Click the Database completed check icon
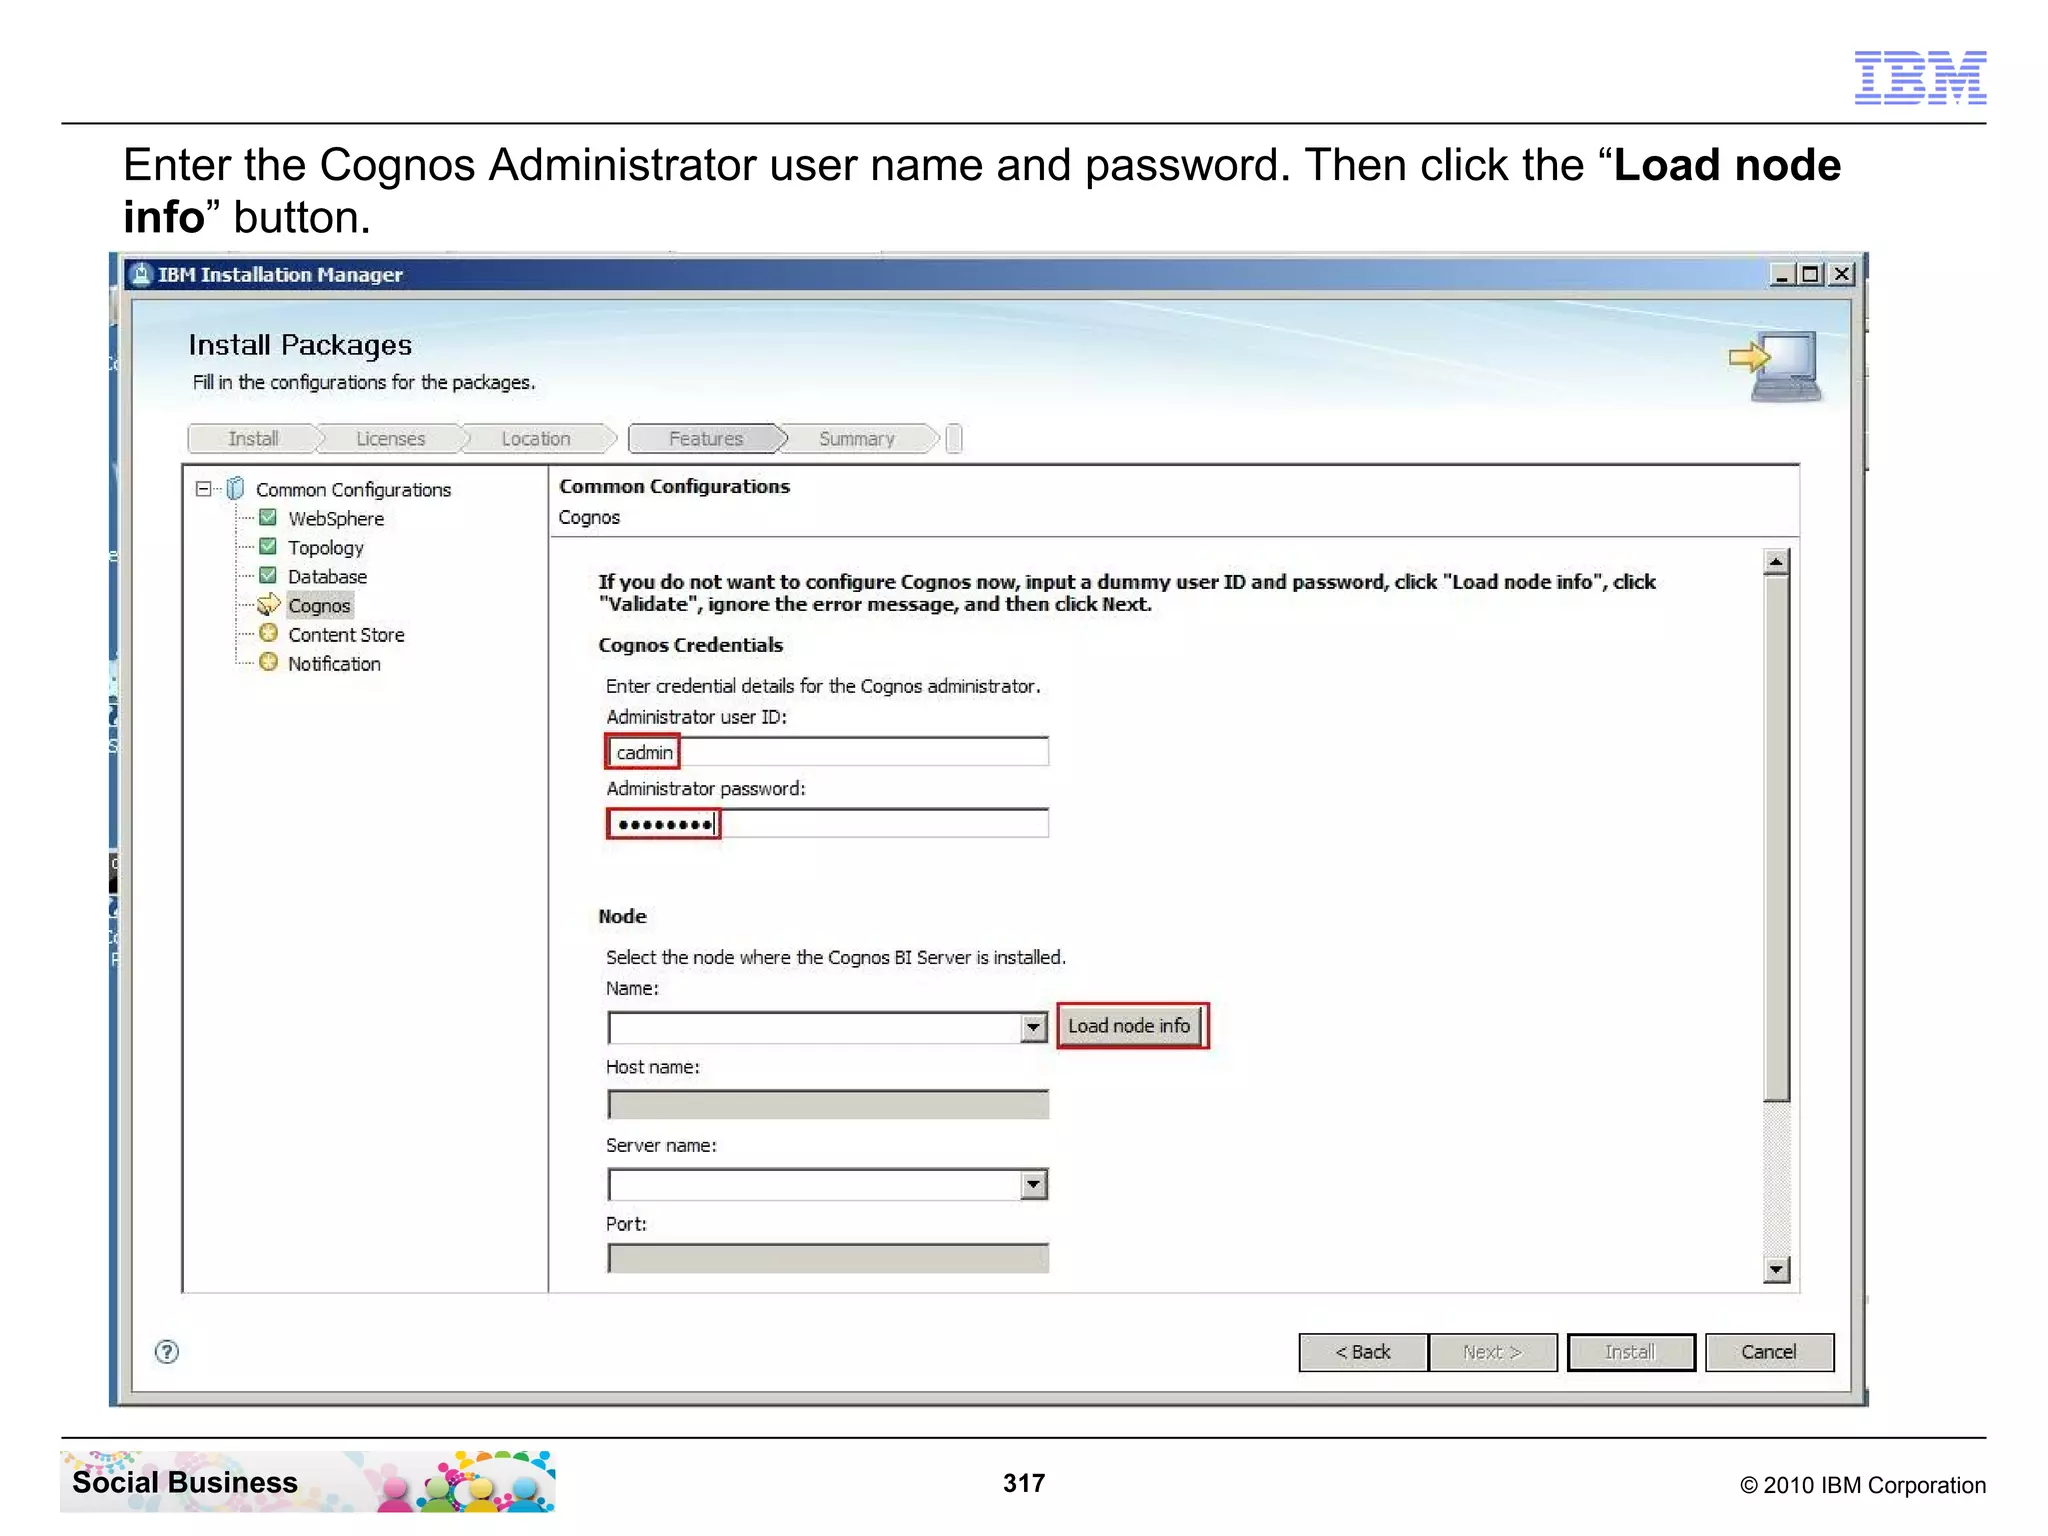The image size is (2048, 1536). (268, 575)
